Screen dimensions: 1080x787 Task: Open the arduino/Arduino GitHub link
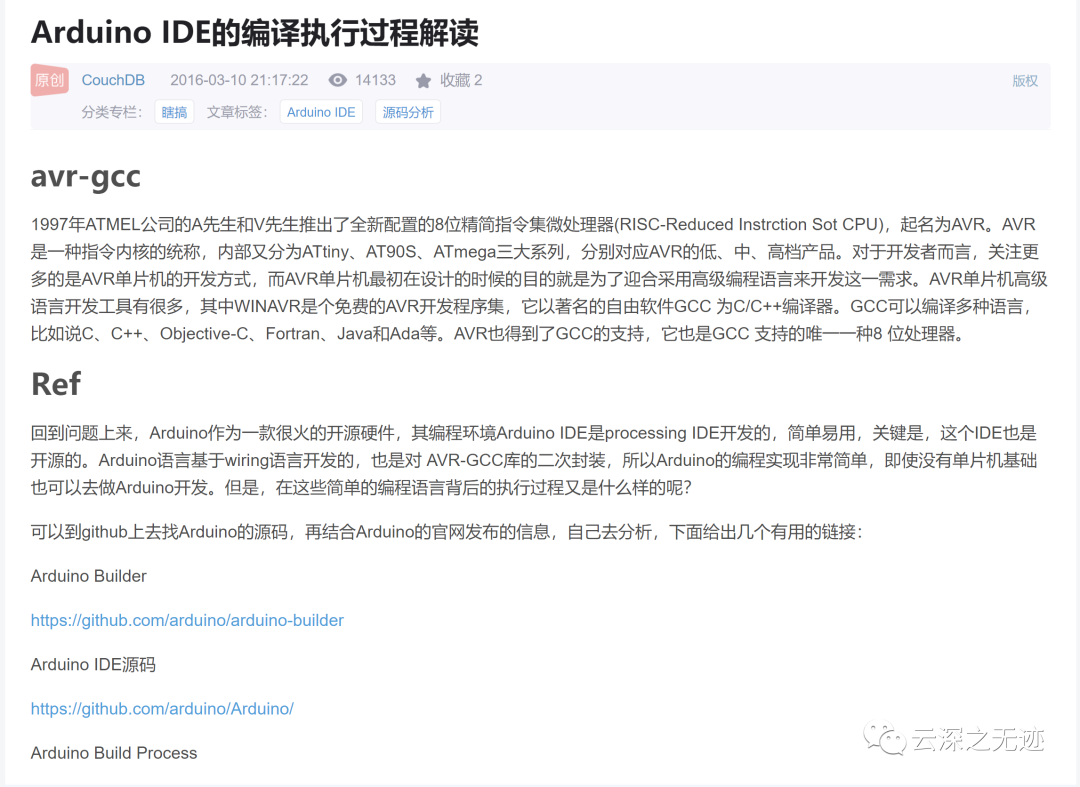163,709
